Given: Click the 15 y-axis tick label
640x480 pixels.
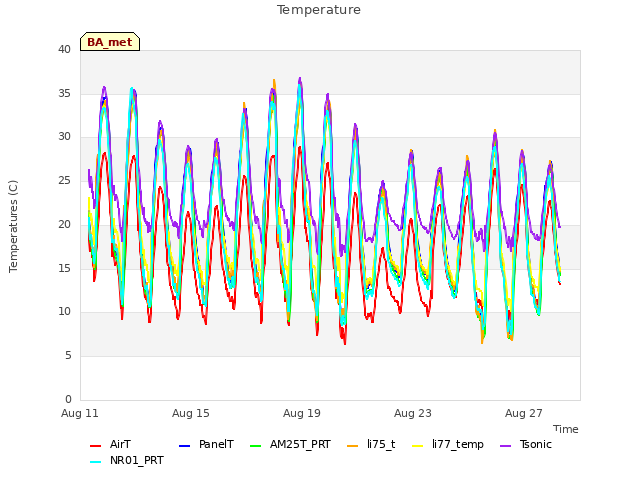Looking at the screenshot, I should [x=64, y=268].
